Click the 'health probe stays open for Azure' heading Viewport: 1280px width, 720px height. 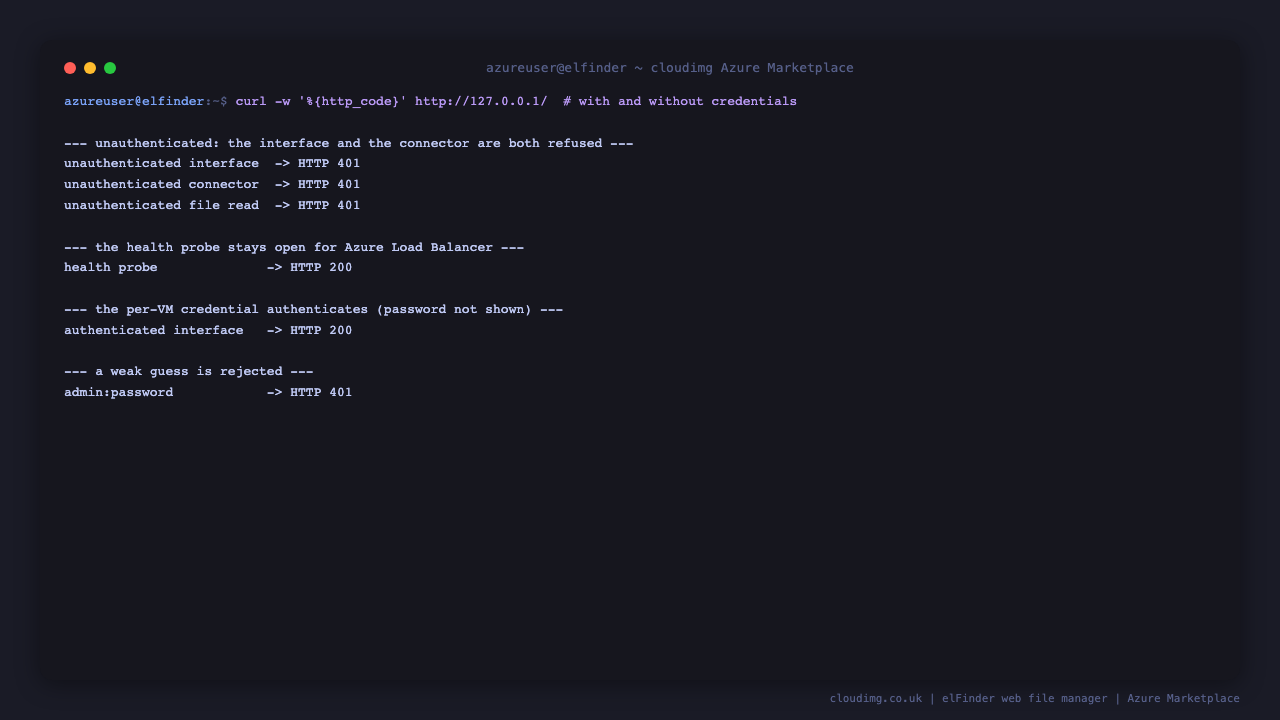(294, 248)
